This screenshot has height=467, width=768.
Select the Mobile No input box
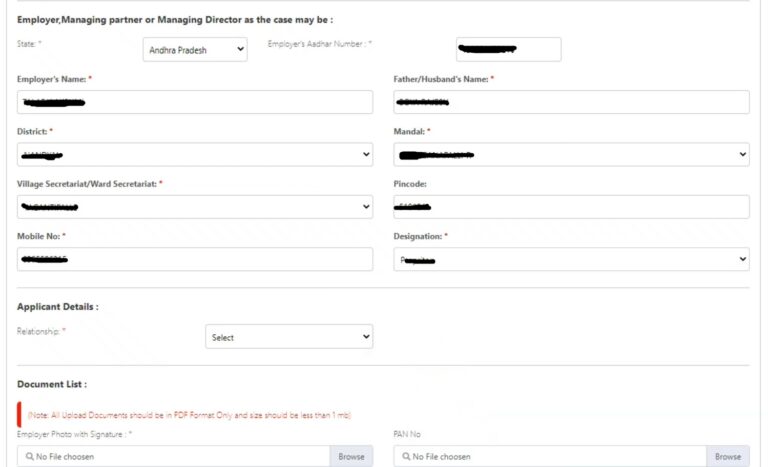[195, 259]
